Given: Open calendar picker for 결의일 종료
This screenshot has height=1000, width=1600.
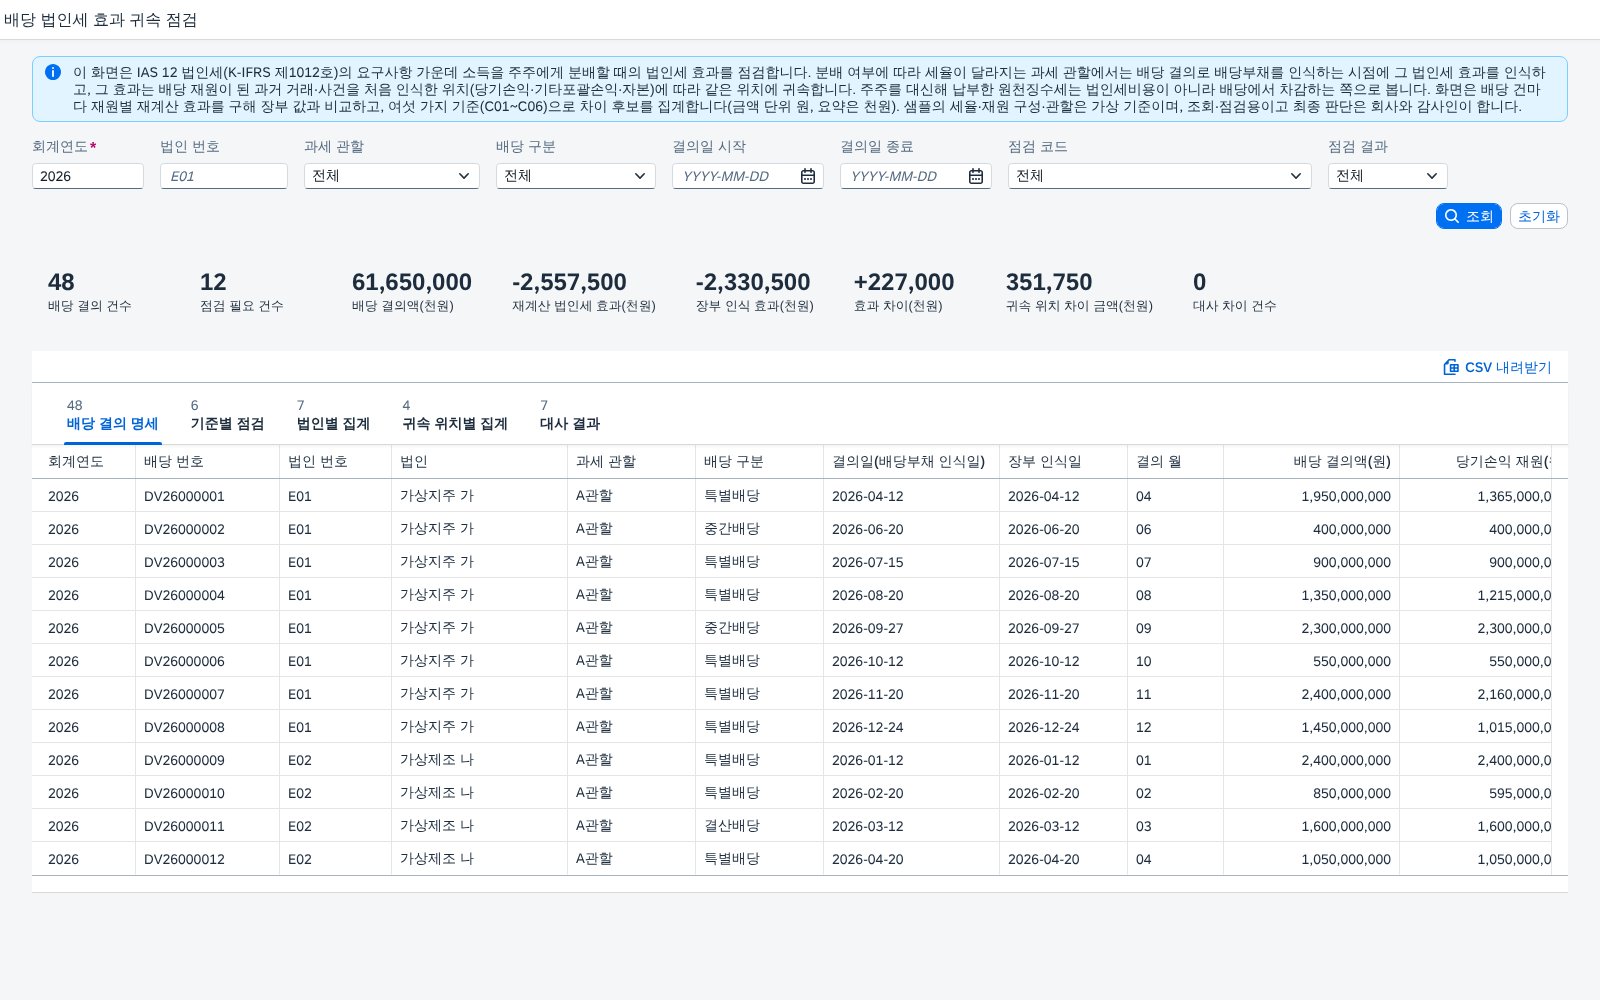Looking at the screenshot, I should click(976, 176).
